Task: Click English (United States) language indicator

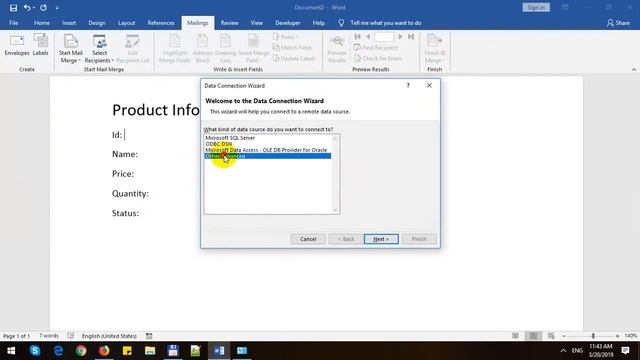Action: [x=109, y=336]
